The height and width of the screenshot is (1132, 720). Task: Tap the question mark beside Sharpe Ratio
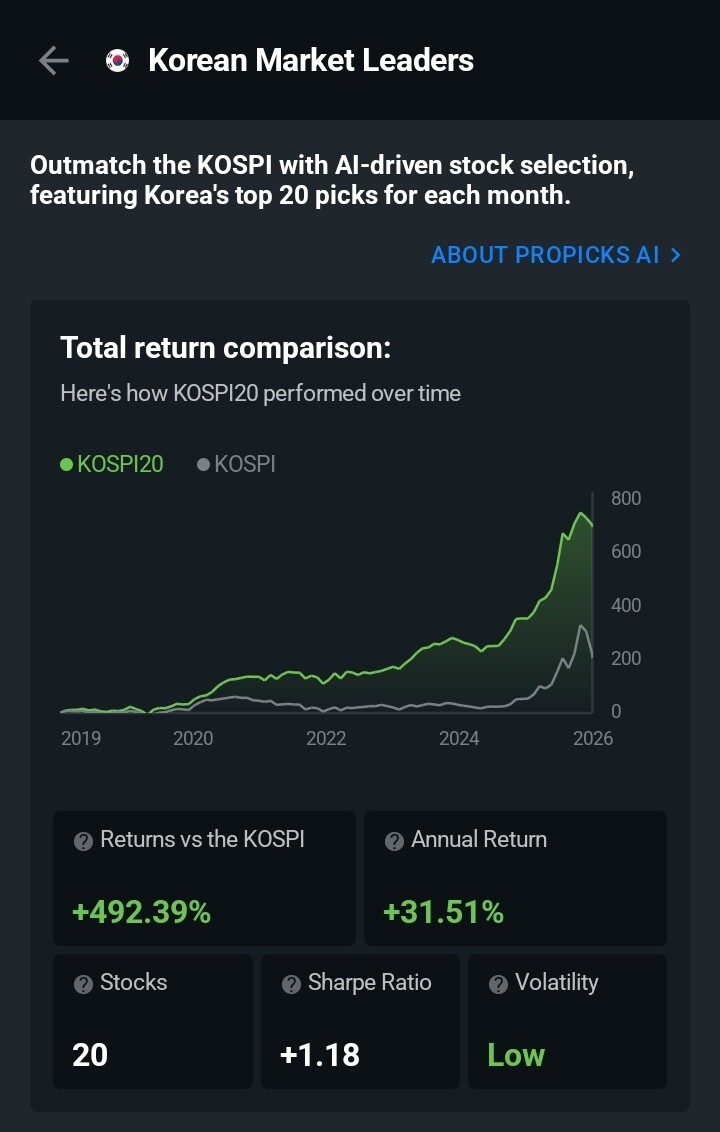tap(291, 984)
